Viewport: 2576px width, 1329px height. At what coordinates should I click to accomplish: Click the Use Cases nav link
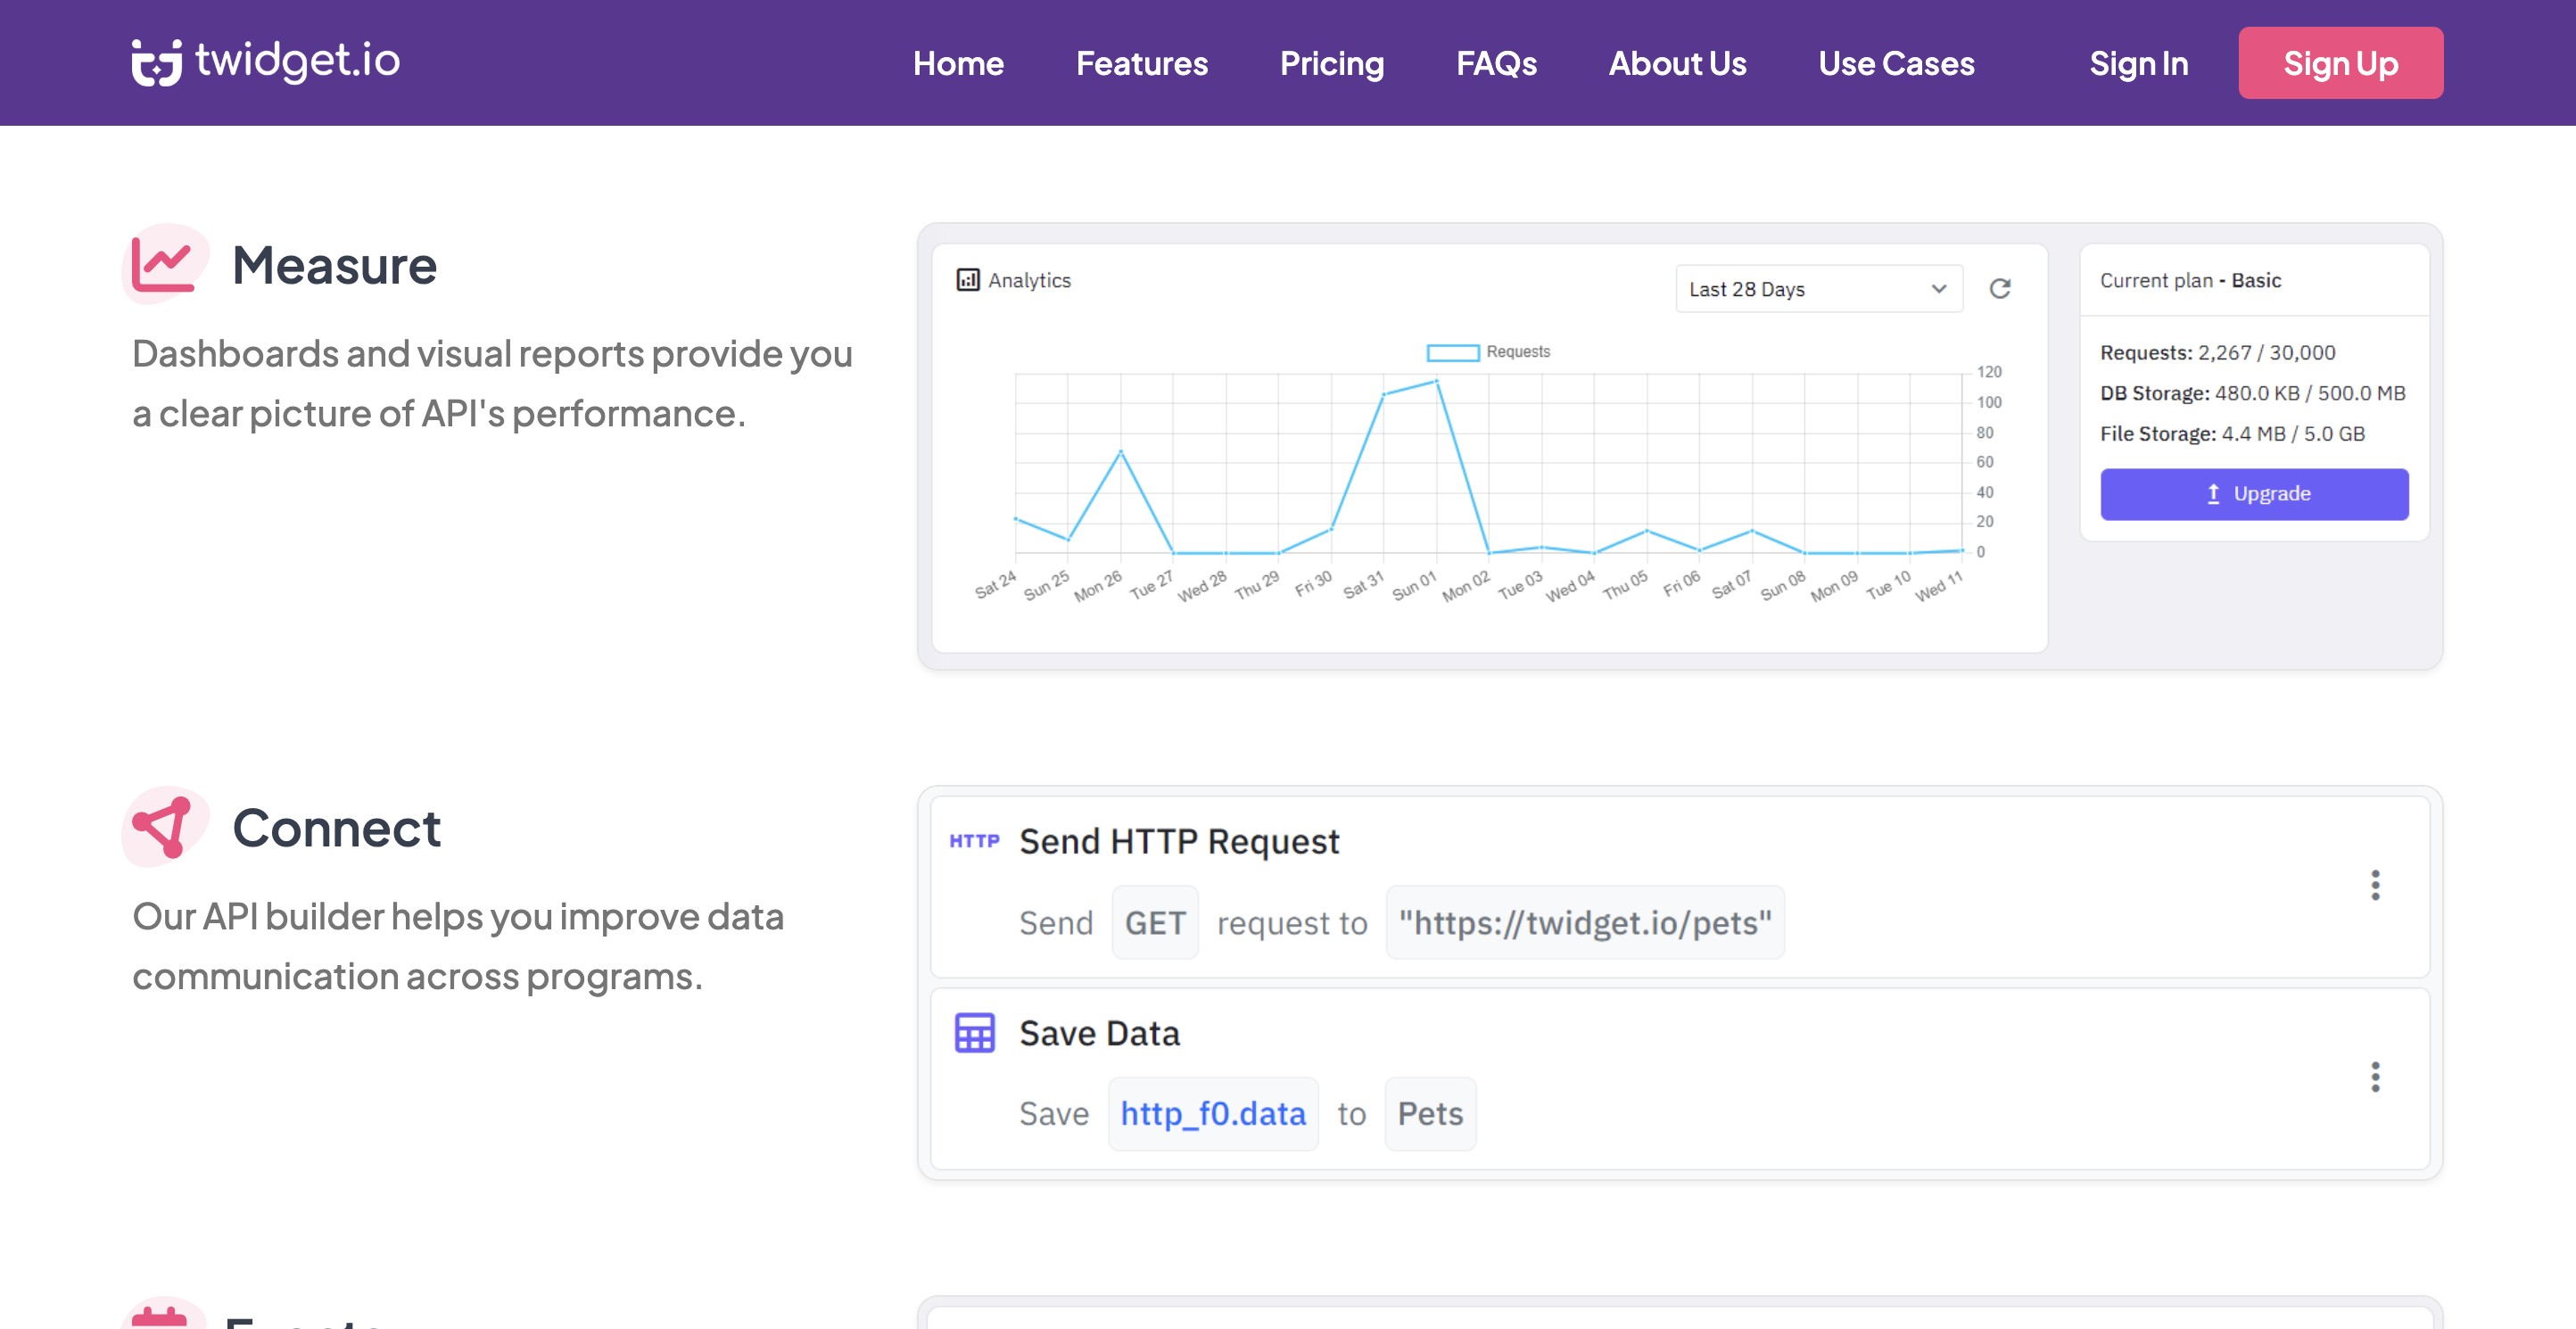click(x=1895, y=63)
